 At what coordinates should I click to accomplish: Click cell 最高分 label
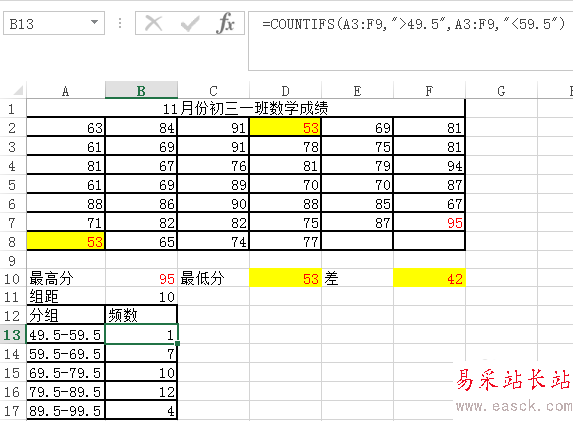pos(66,278)
